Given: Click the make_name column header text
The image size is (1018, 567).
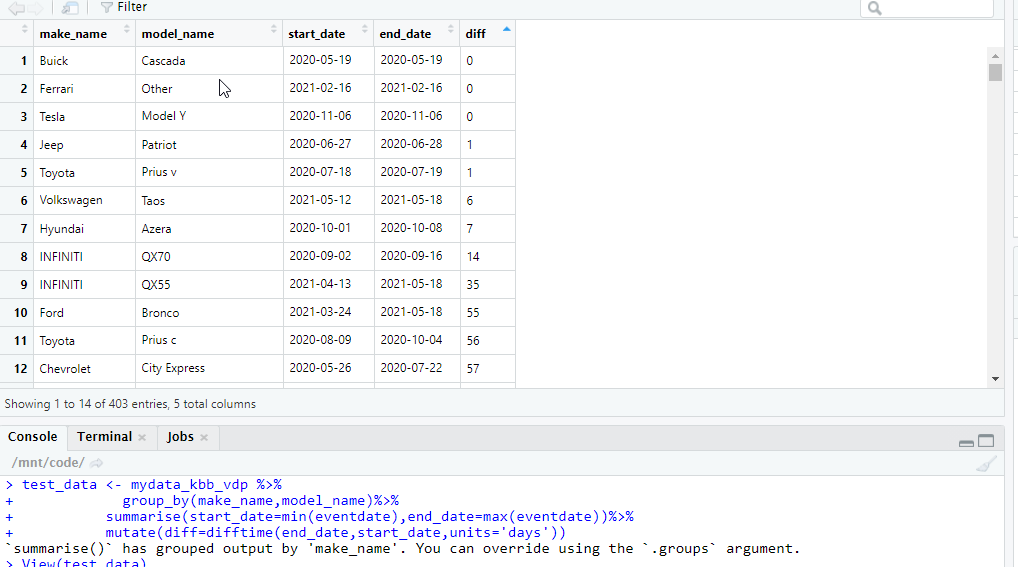Looking at the screenshot, I should [x=73, y=34].
